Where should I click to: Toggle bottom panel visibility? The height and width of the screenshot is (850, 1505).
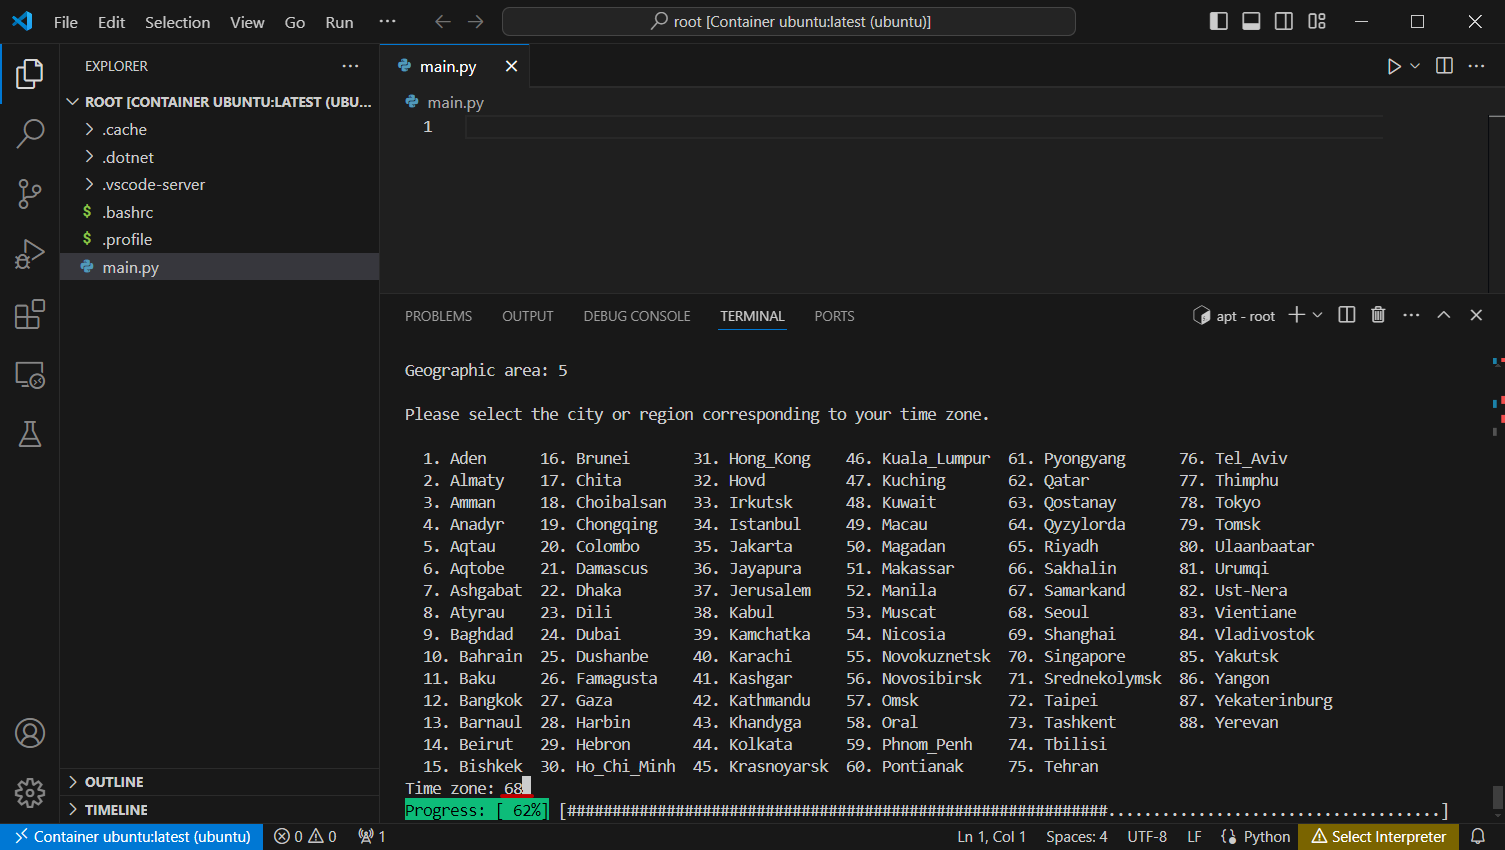pos(1251,21)
